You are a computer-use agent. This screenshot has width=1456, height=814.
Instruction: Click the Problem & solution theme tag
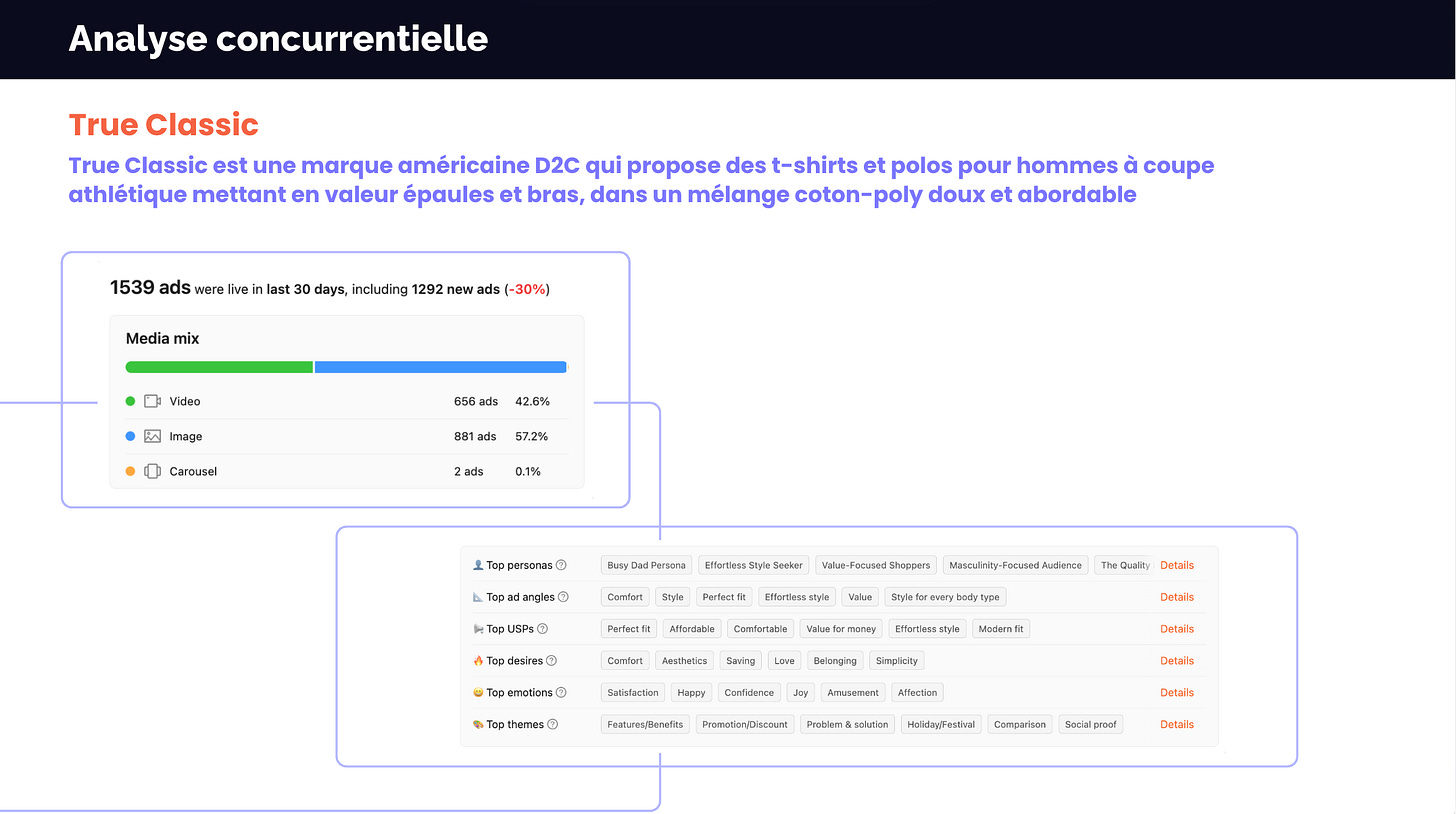[x=847, y=725]
